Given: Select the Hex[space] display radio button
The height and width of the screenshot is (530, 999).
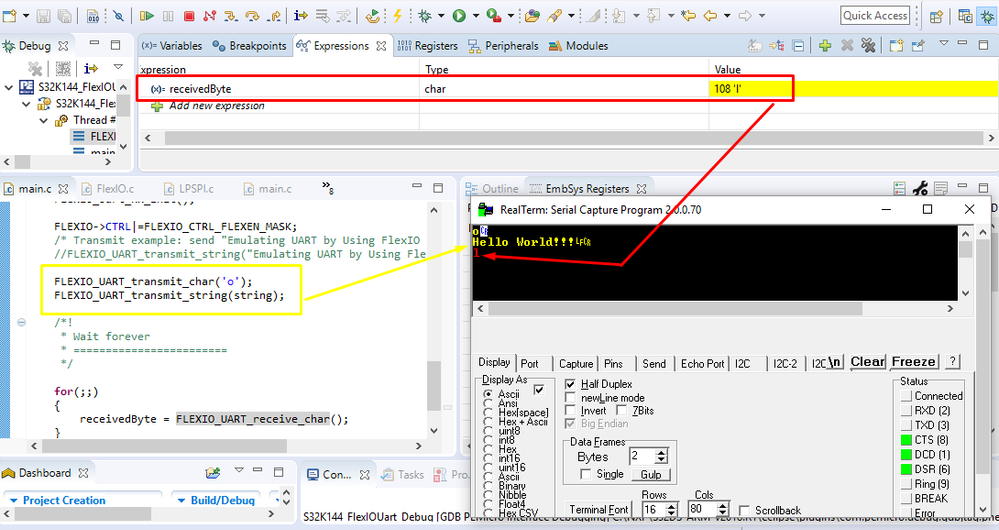Looking at the screenshot, I should tap(489, 413).
